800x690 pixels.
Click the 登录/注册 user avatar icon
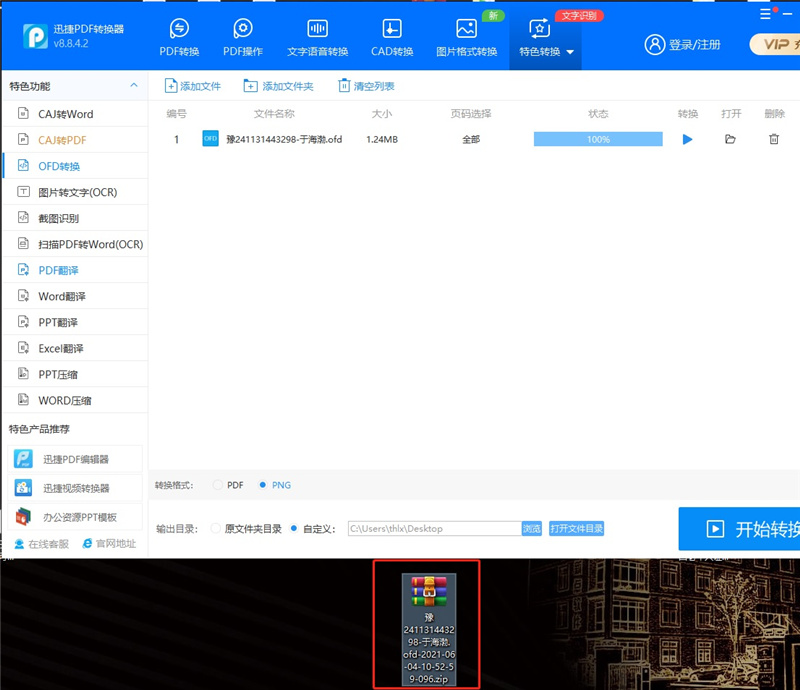point(655,44)
